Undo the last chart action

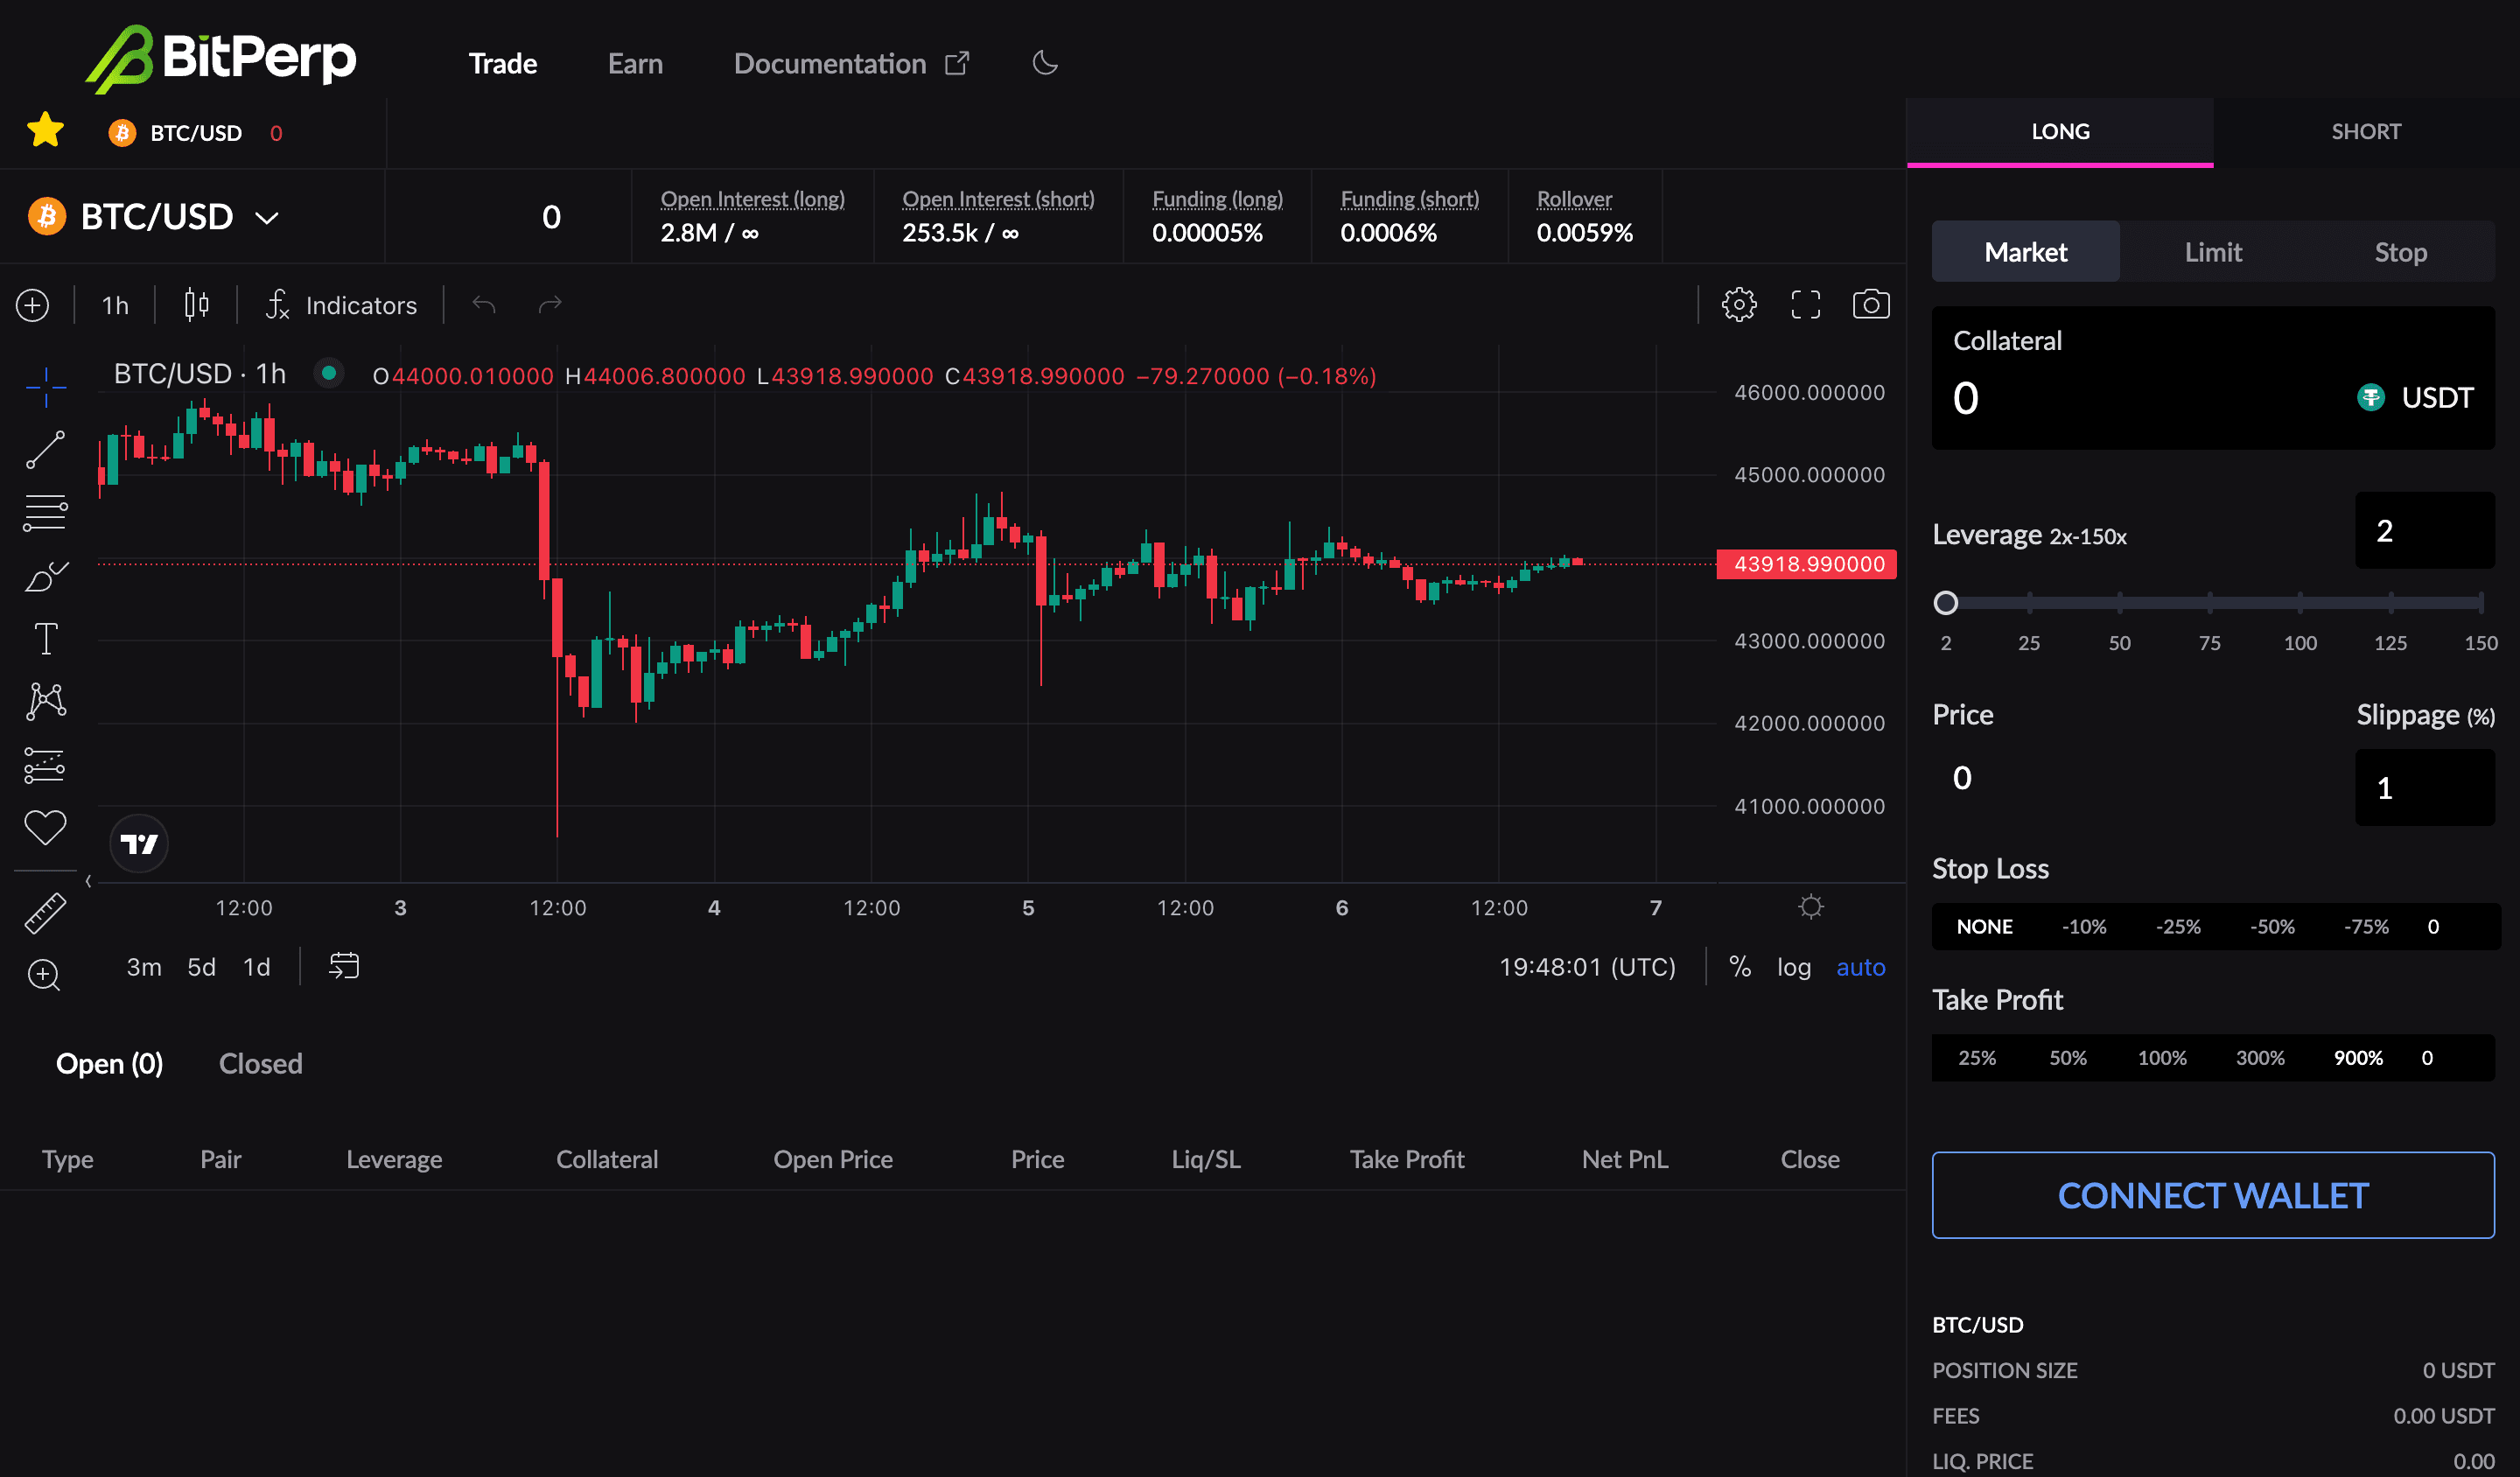coord(484,304)
